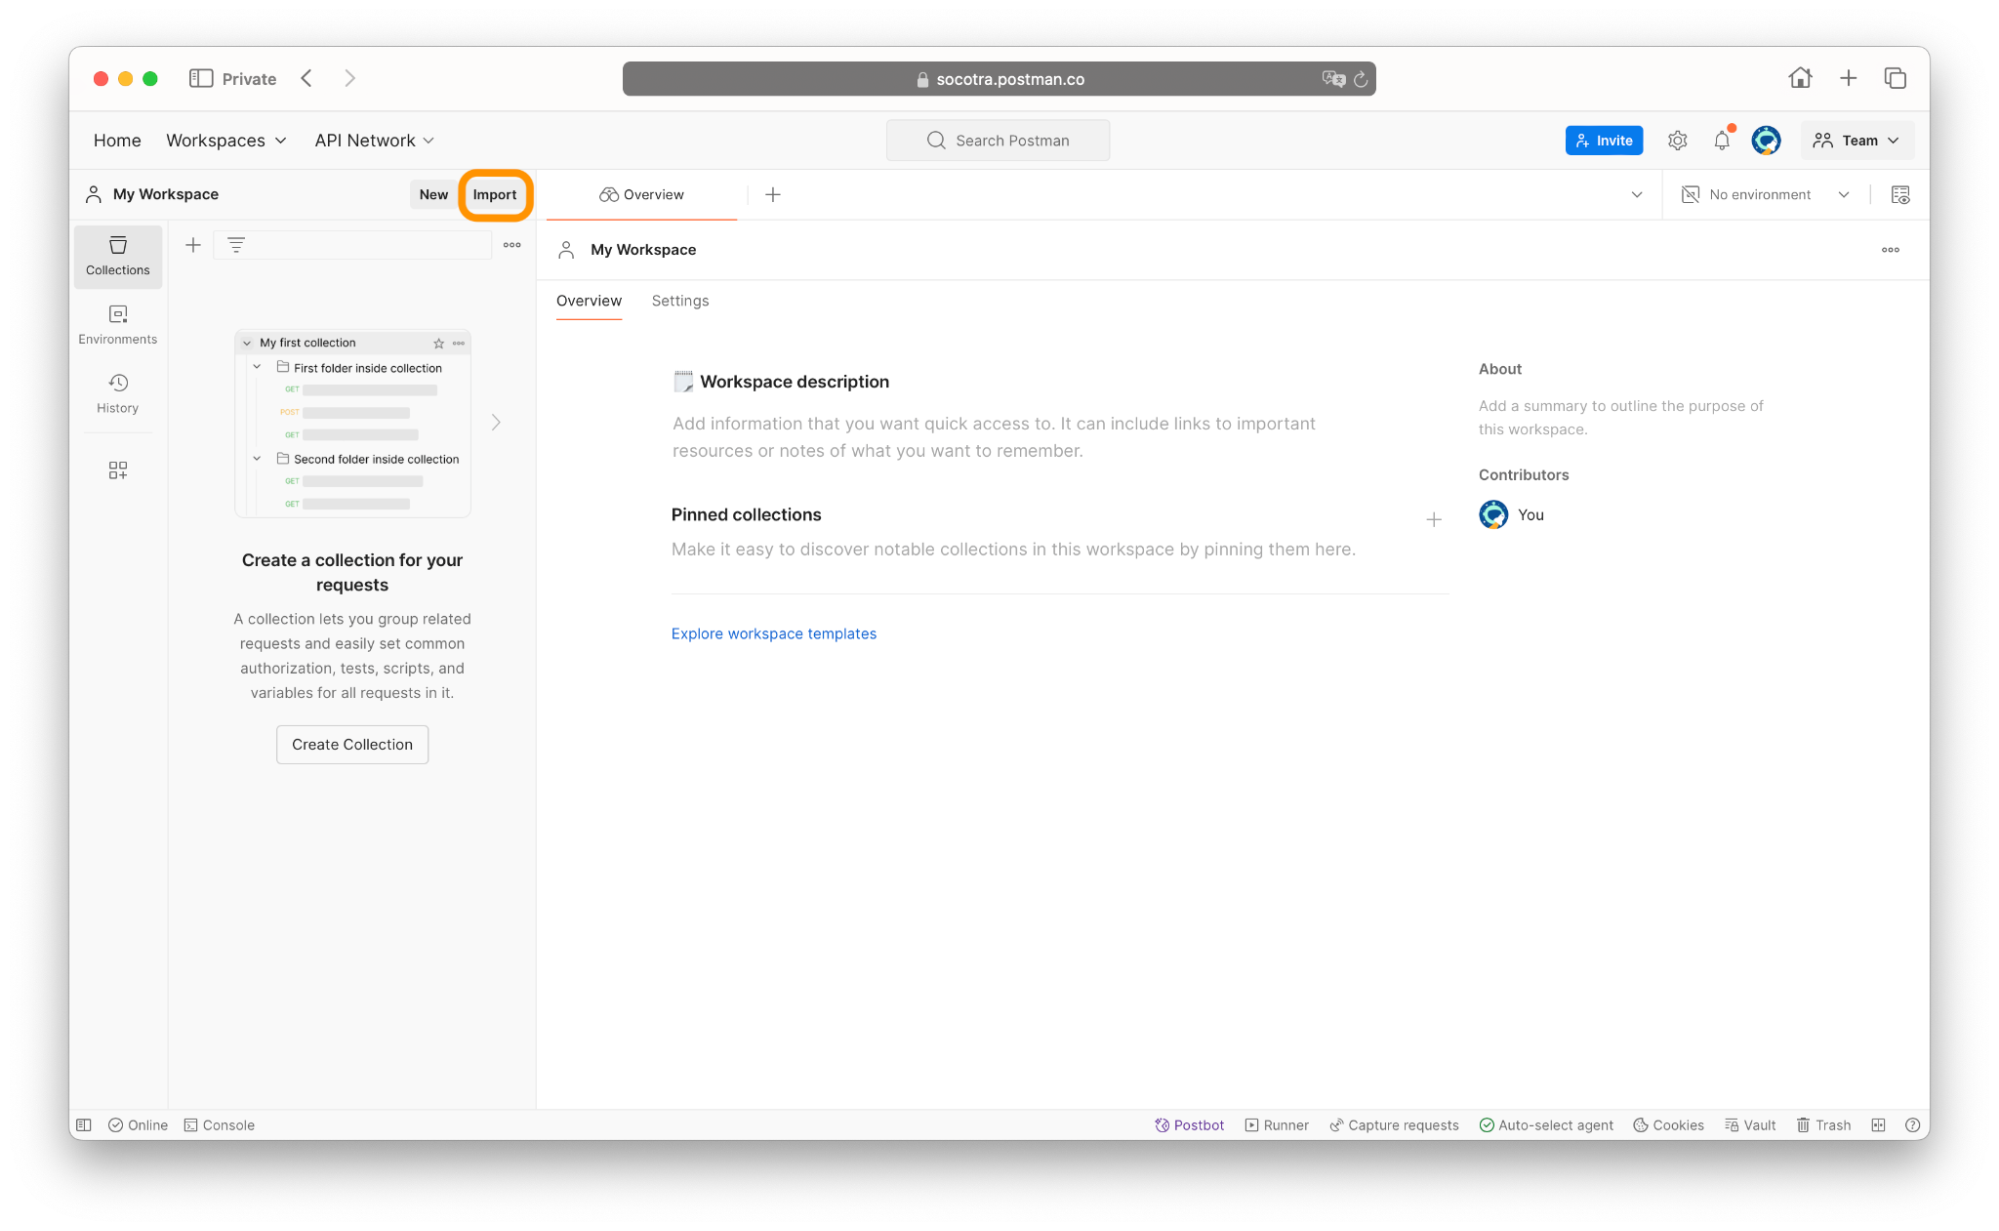Select the Settings tab
Screen dimensions: 1999x1231
680,300
